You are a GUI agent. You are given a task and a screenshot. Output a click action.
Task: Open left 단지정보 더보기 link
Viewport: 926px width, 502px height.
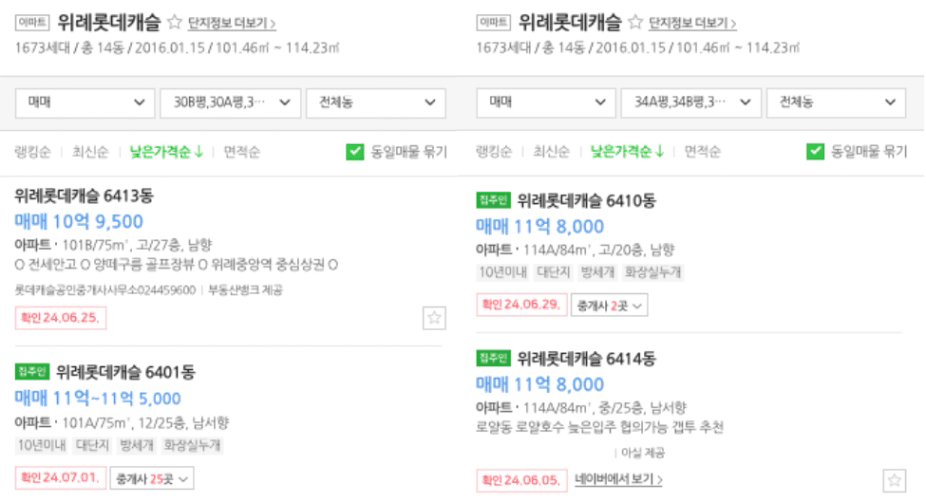click(x=232, y=23)
